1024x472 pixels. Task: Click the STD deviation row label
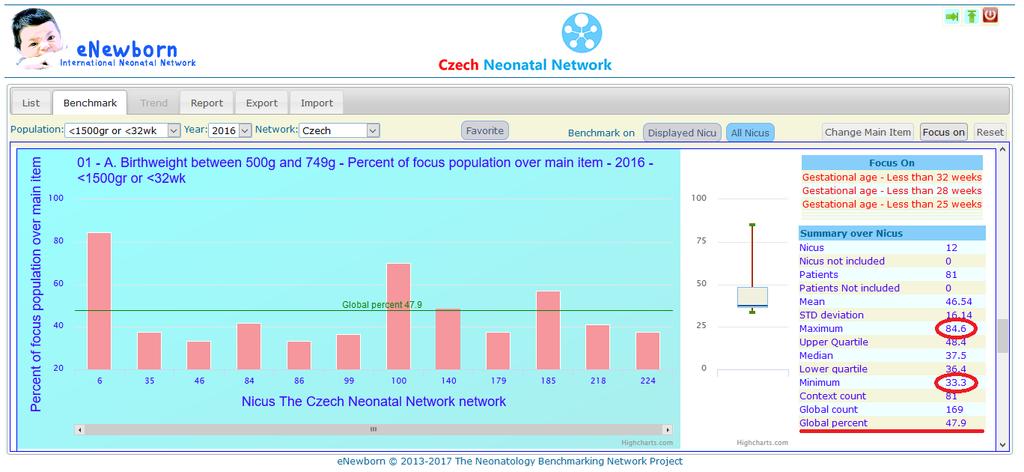coord(831,315)
